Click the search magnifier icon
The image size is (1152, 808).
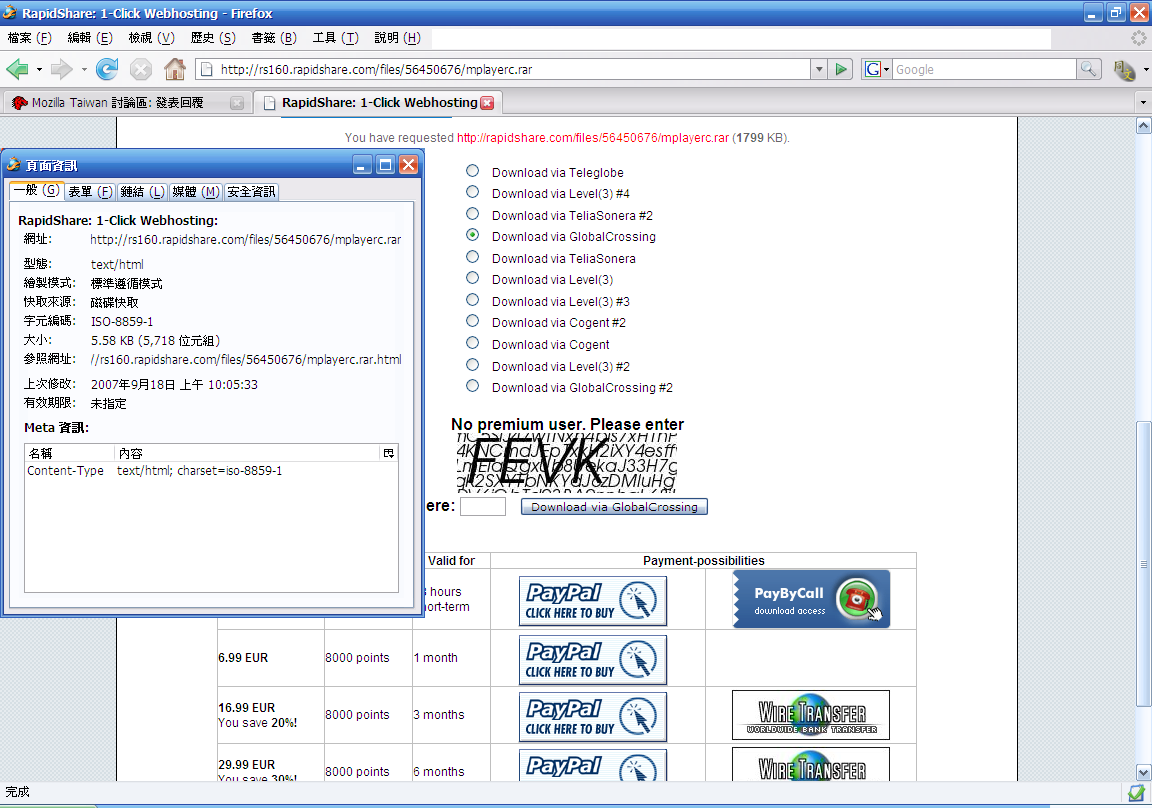(1088, 69)
